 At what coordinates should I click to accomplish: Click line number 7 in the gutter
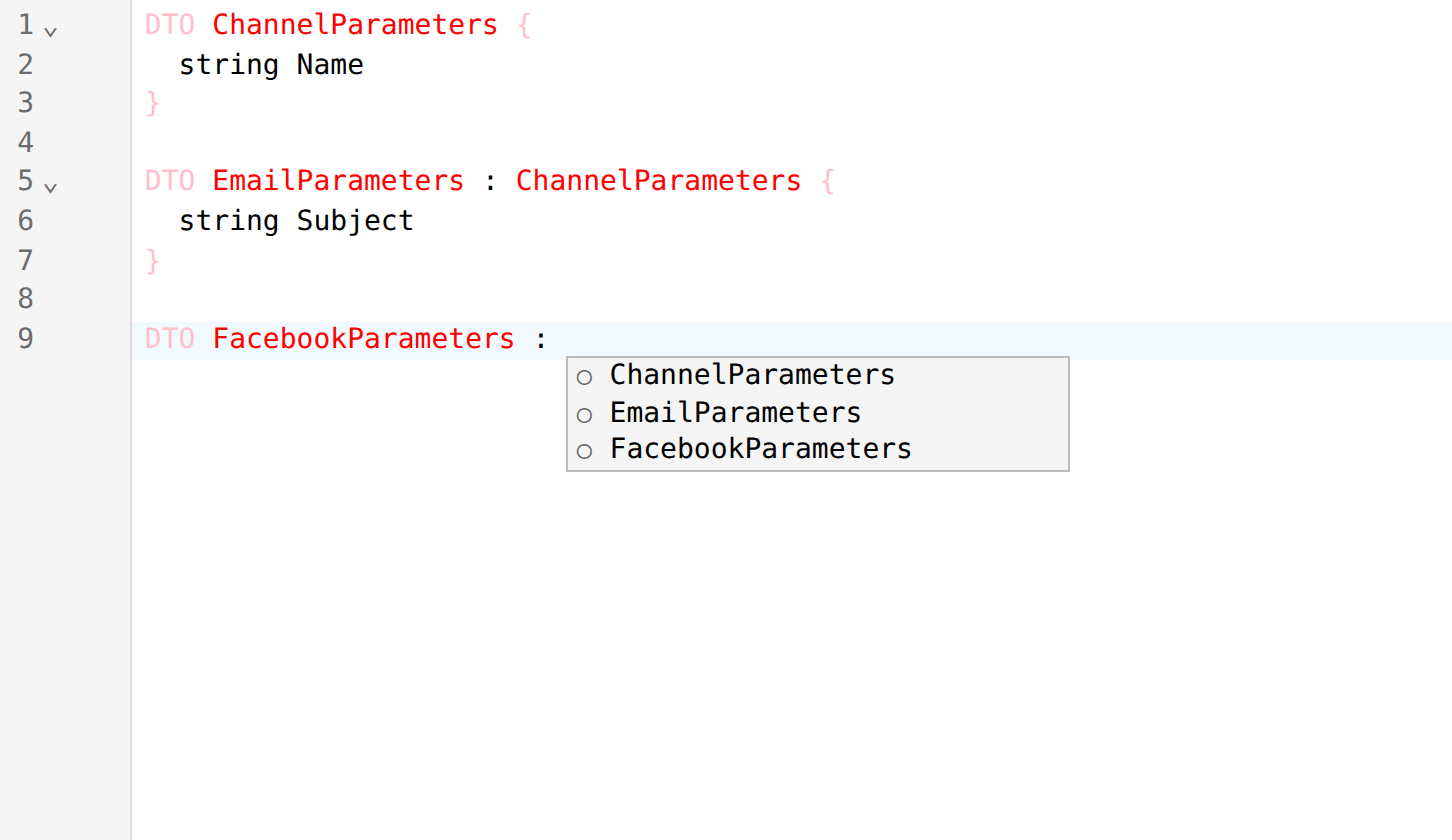tap(26, 260)
